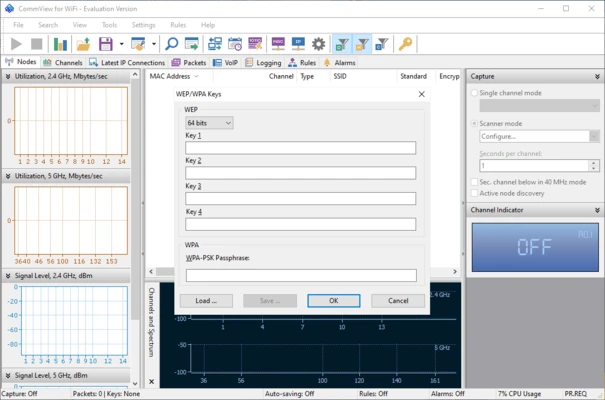Open the File menu

pos(18,25)
